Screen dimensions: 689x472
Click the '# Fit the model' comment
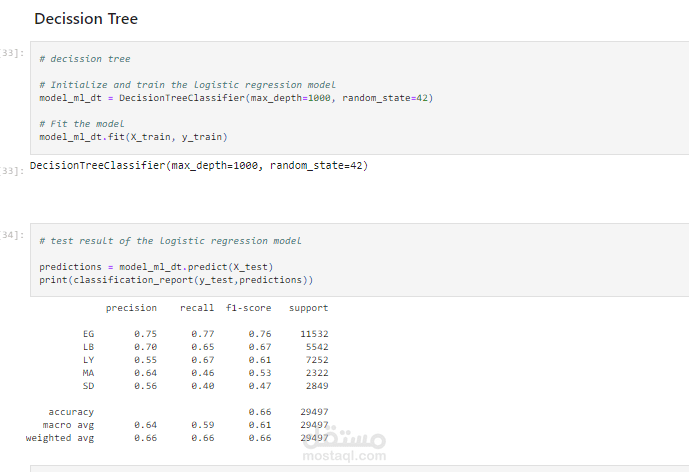[81, 124]
